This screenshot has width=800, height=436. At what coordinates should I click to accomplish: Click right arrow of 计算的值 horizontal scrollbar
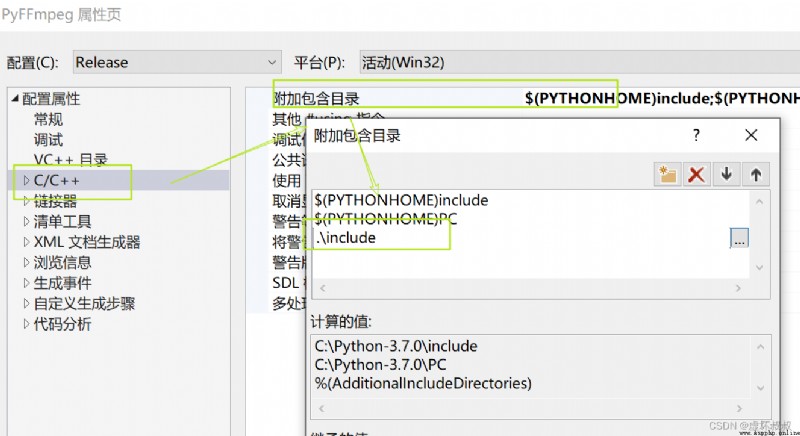tap(739, 408)
